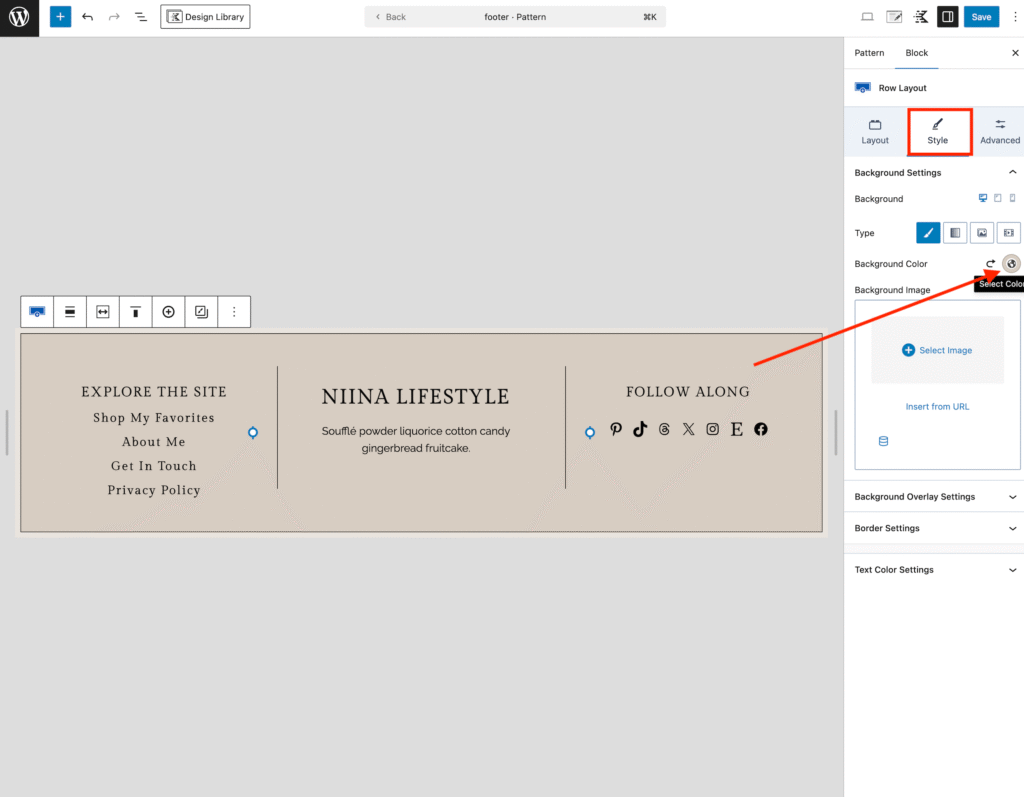The image size is (1024, 797).
Task: Expand the Border Settings section
Action: click(x=933, y=528)
